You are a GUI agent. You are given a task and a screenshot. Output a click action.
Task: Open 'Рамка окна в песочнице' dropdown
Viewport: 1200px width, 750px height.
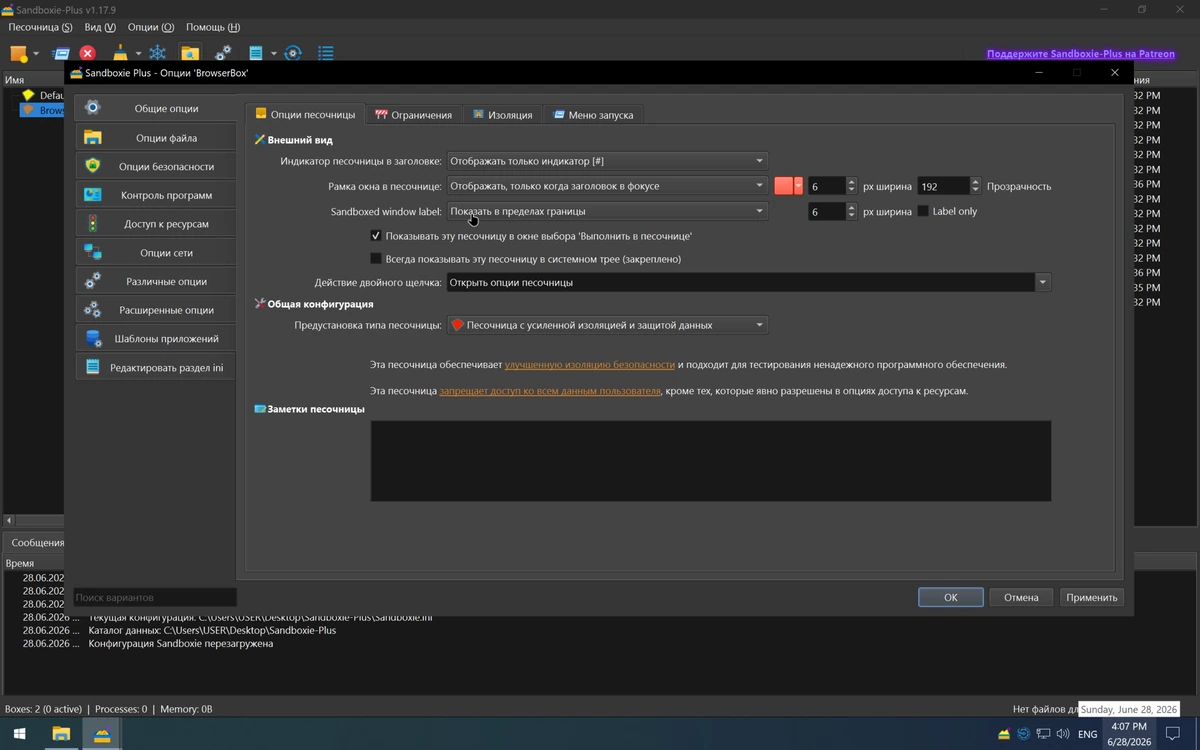(x=607, y=186)
